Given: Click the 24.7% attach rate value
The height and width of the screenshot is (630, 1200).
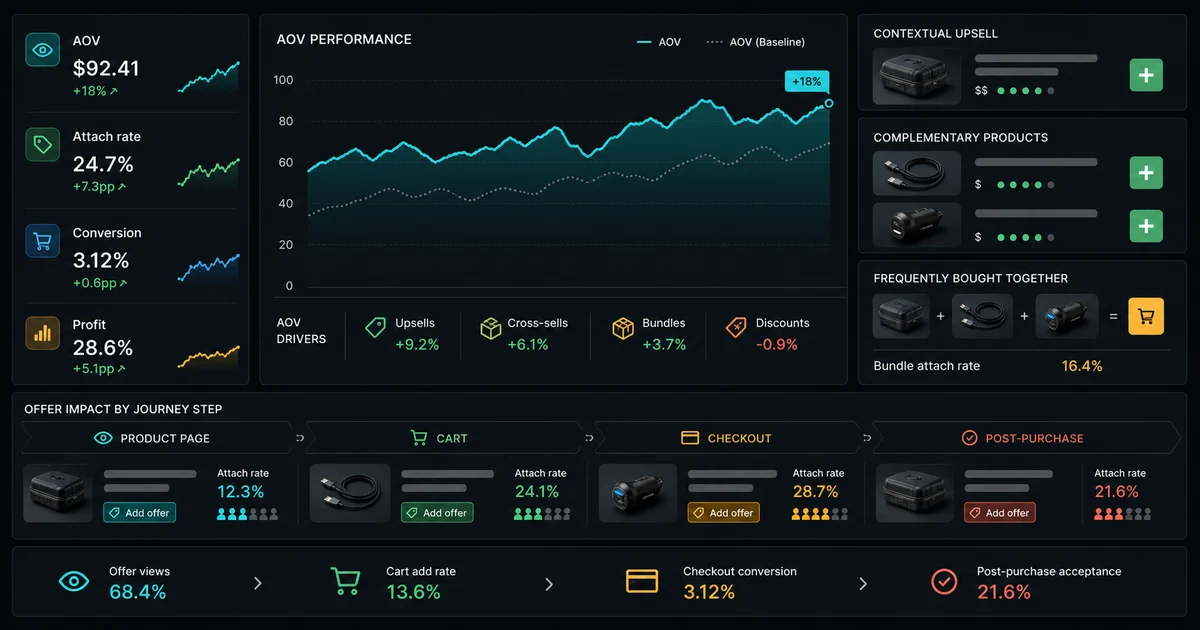Looking at the screenshot, I should click(103, 164).
